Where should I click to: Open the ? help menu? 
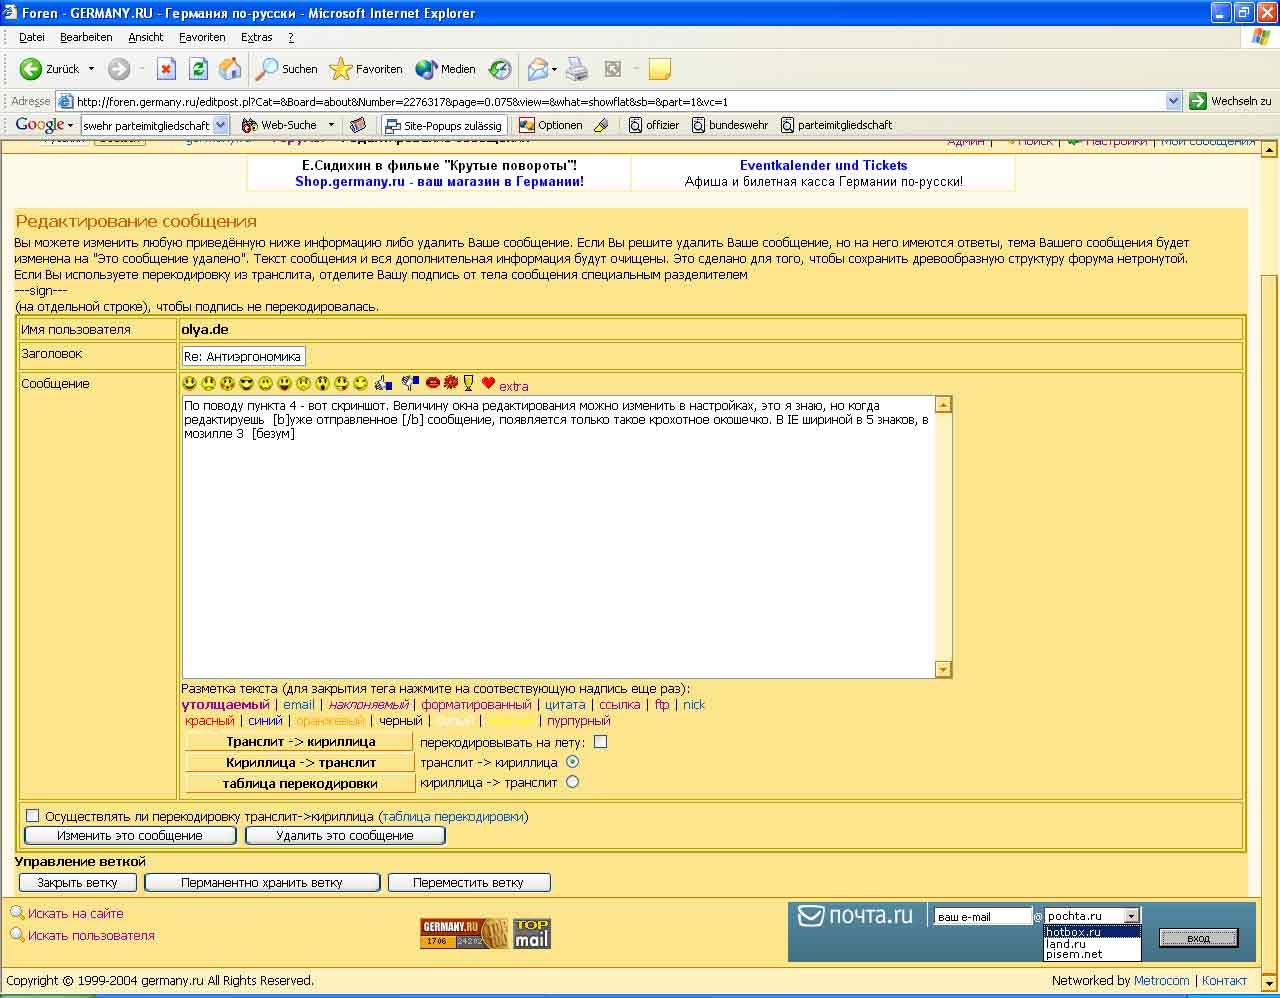pyautogui.click(x=291, y=37)
